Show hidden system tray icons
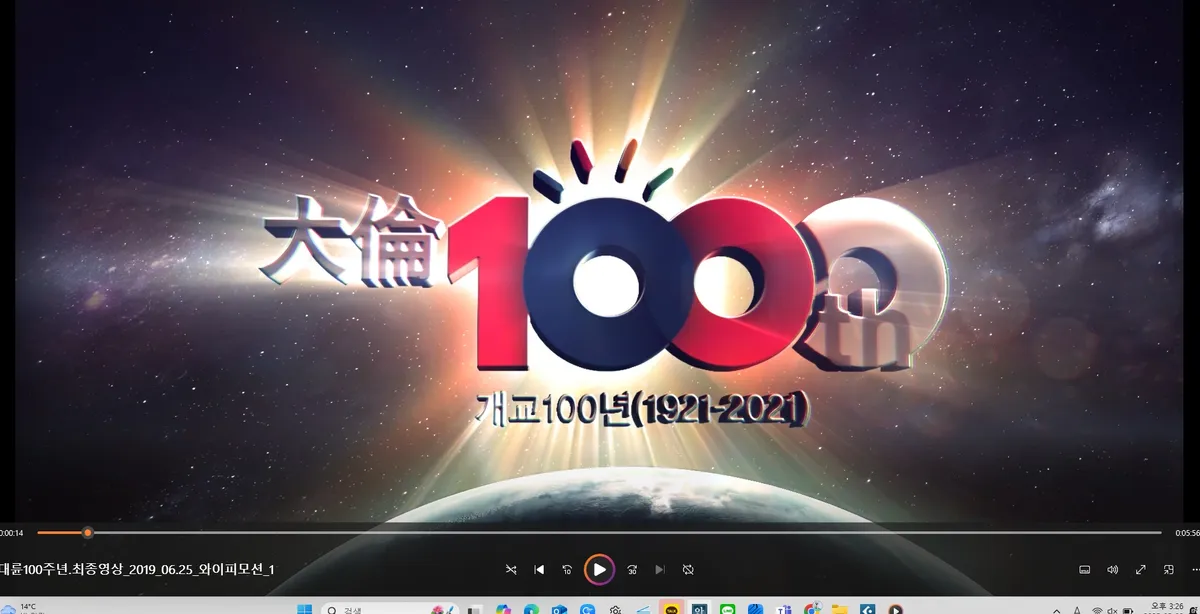The image size is (1200, 614). 1057,608
